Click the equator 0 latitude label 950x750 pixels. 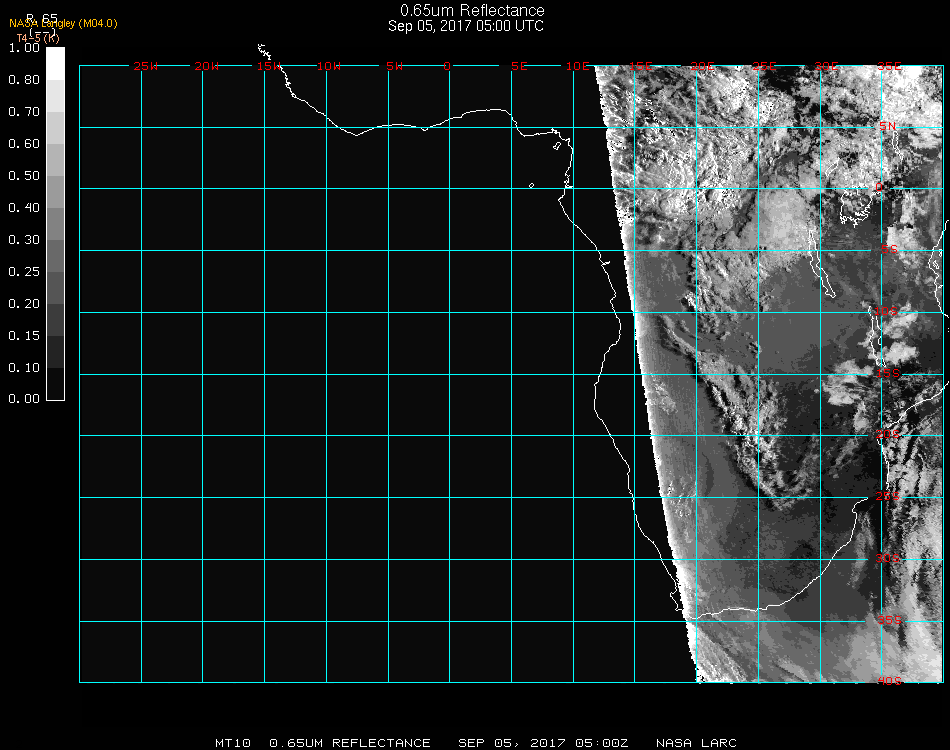(879, 187)
